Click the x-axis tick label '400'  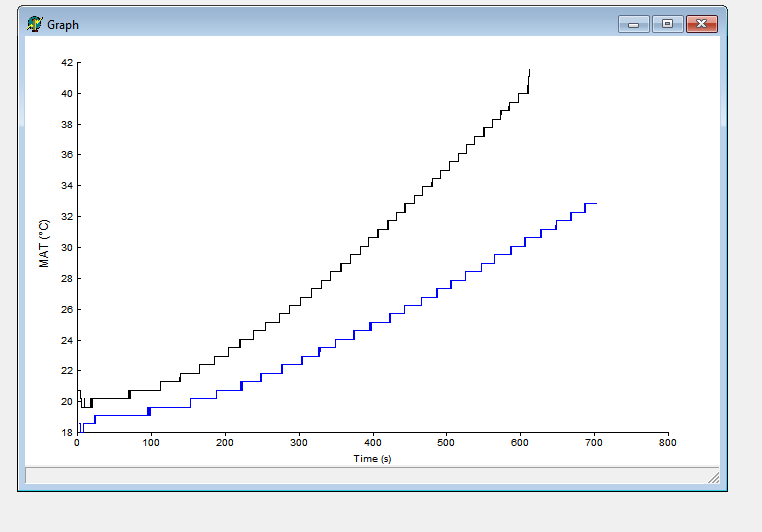[372, 443]
